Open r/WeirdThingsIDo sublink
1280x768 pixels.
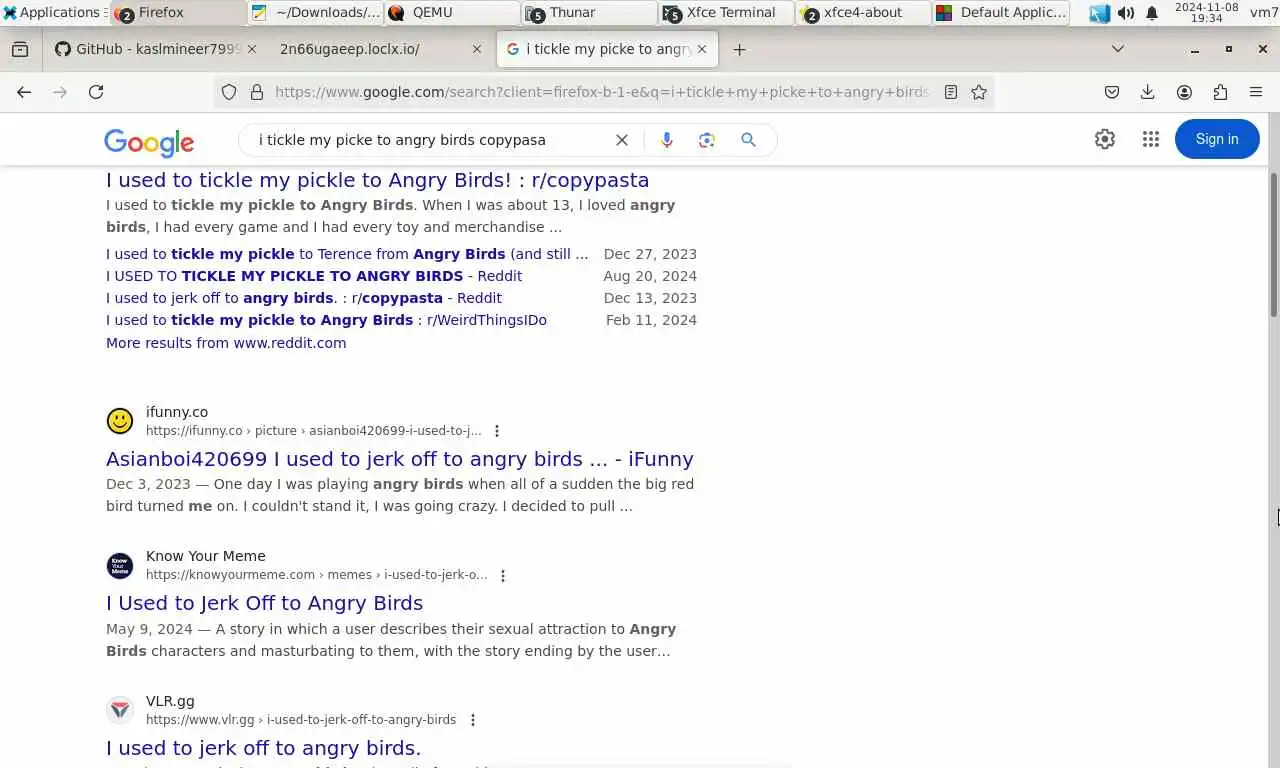point(326,320)
